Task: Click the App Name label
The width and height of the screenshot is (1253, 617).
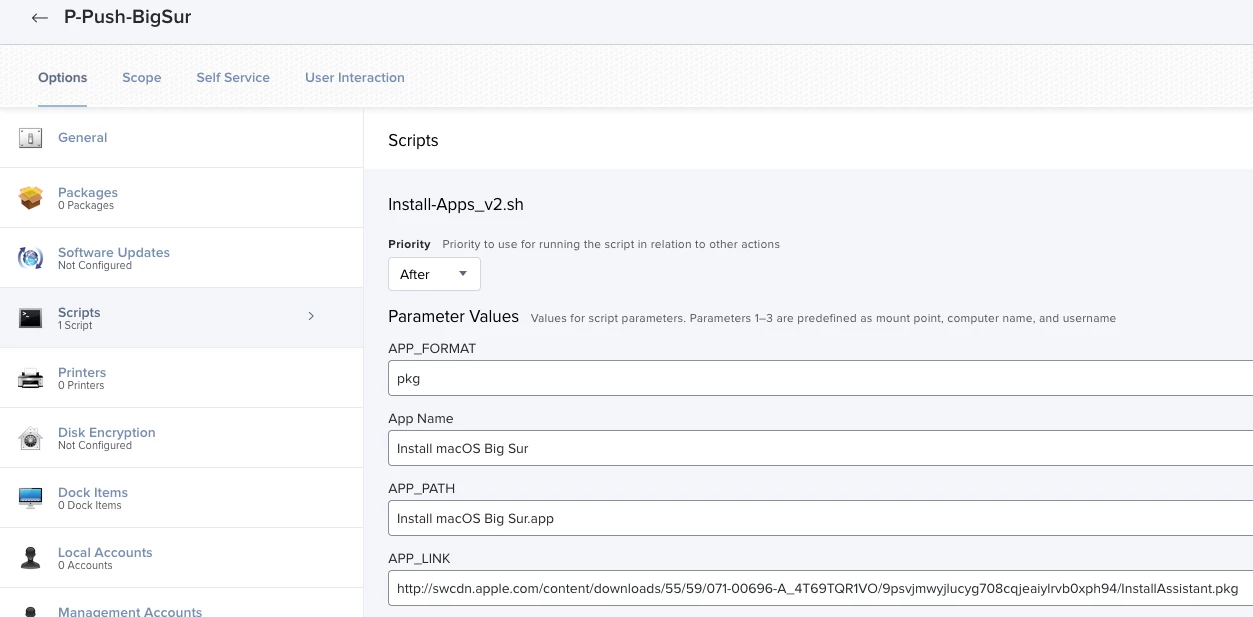Action: [420, 418]
